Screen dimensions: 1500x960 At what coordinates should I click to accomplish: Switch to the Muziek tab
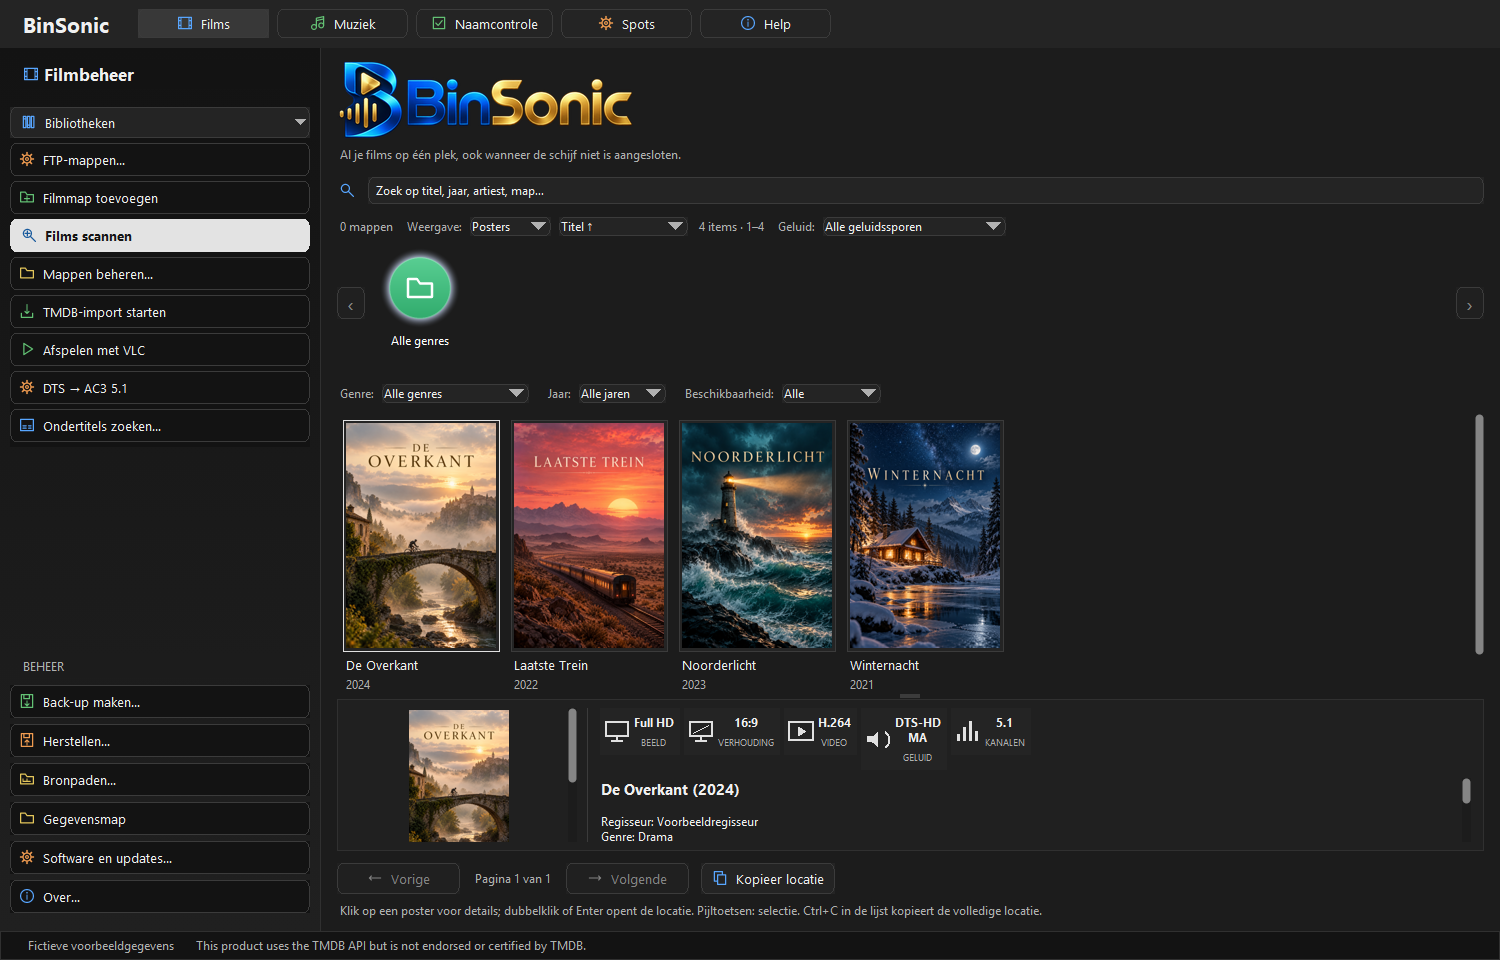coord(342,24)
